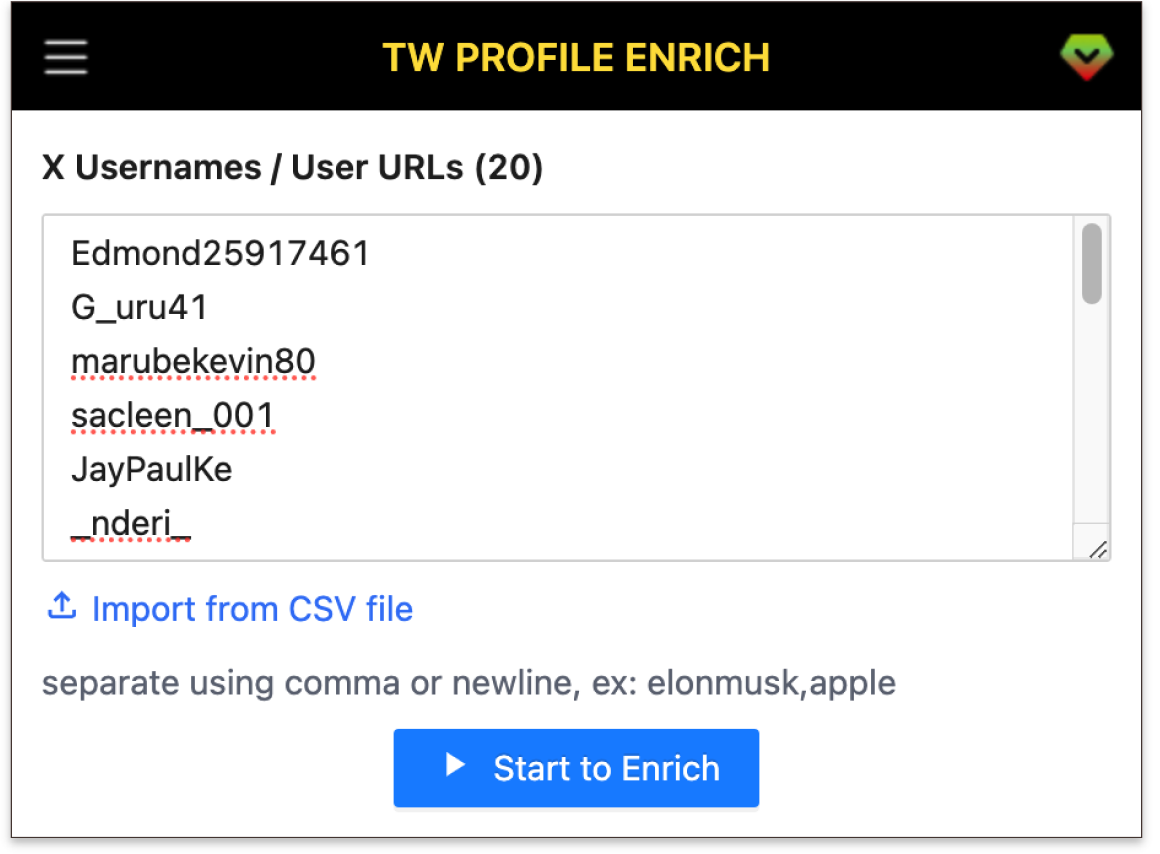The image size is (1160, 854).
Task: Click the upload icon beside Import from CSV
Action: (x=61, y=606)
